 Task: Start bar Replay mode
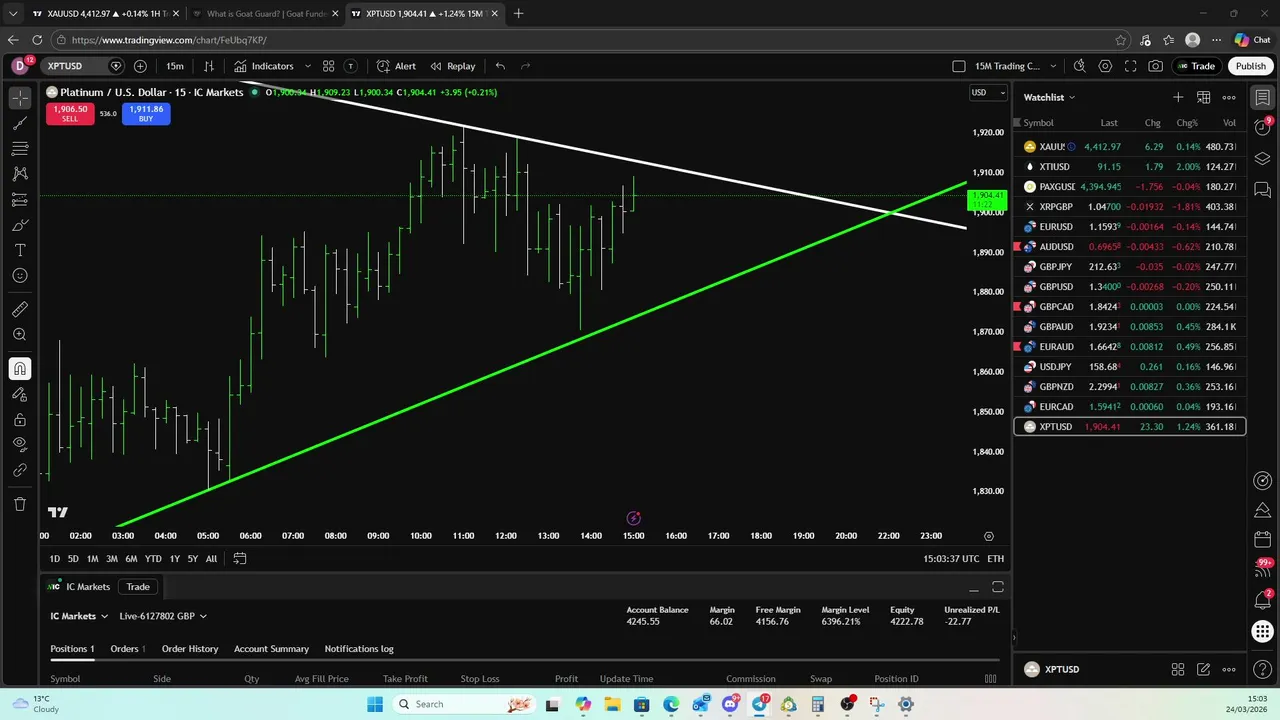pyautogui.click(x=453, y=66)
